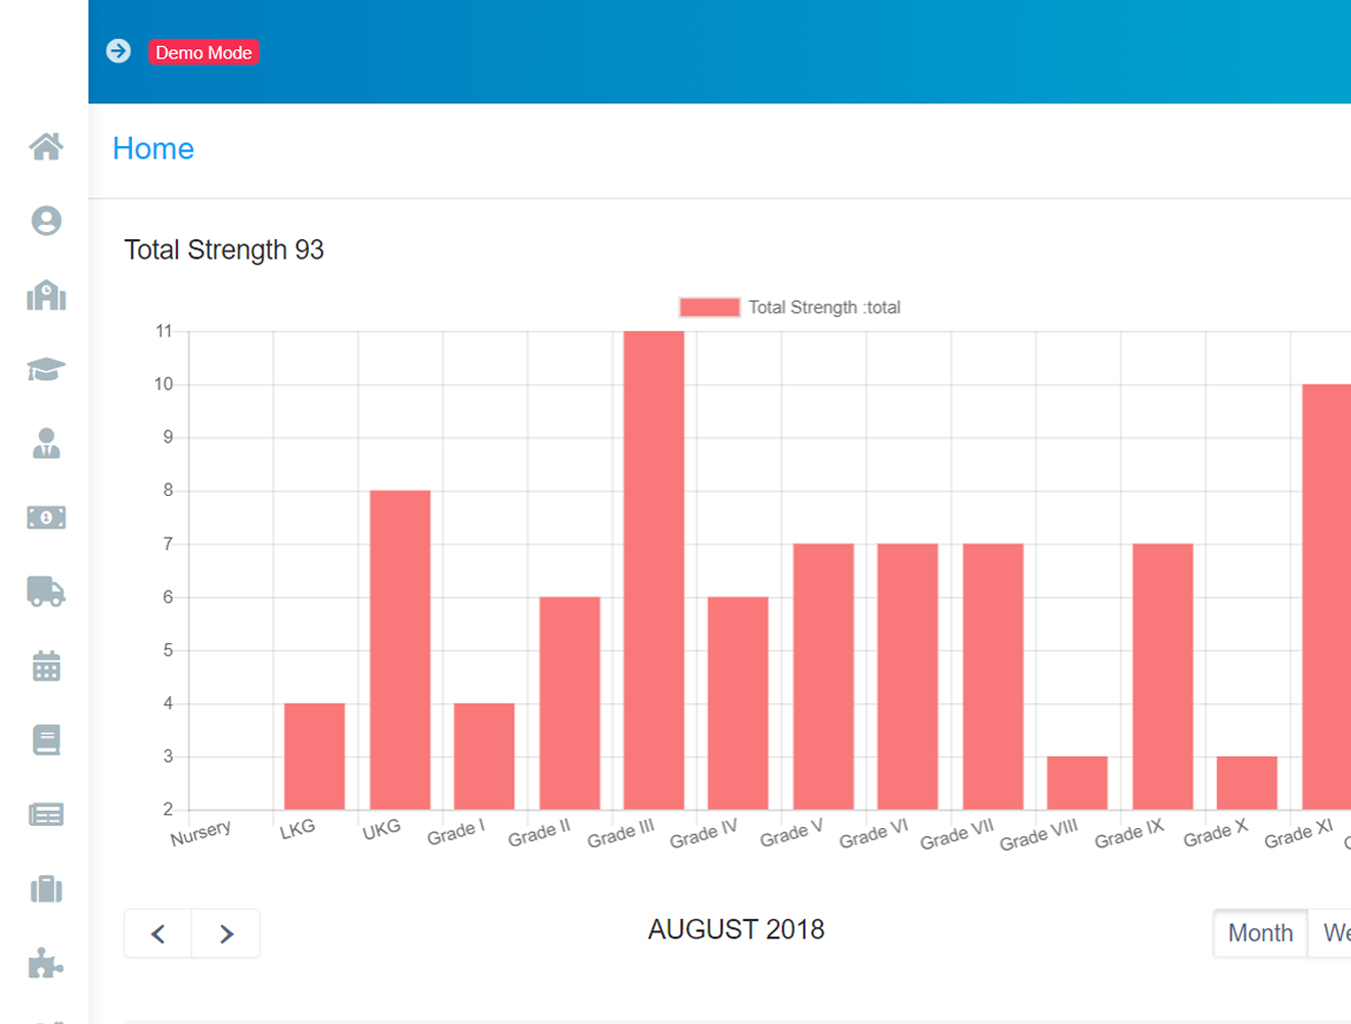Screen dimensions: 1351x1024
Task: Click the Grade III bar in chart
Action: tap(654, 570)
